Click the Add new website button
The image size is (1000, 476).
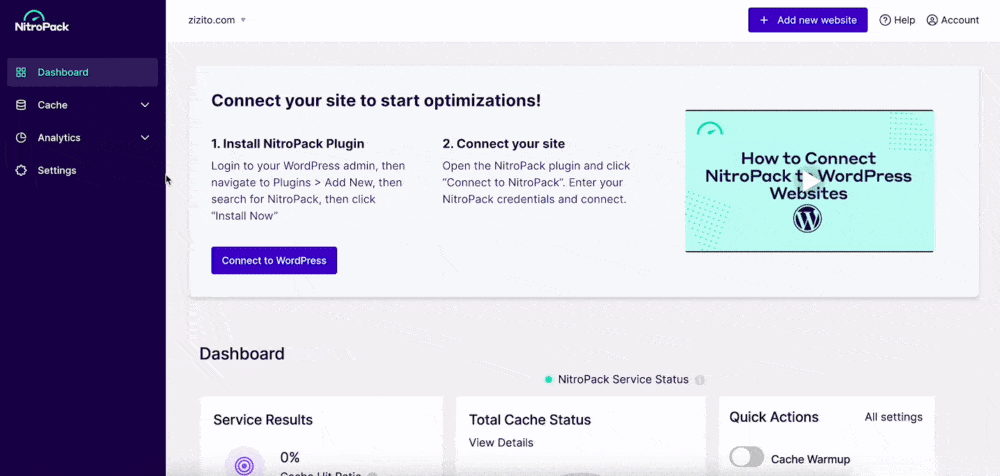[x=807, y=20]
